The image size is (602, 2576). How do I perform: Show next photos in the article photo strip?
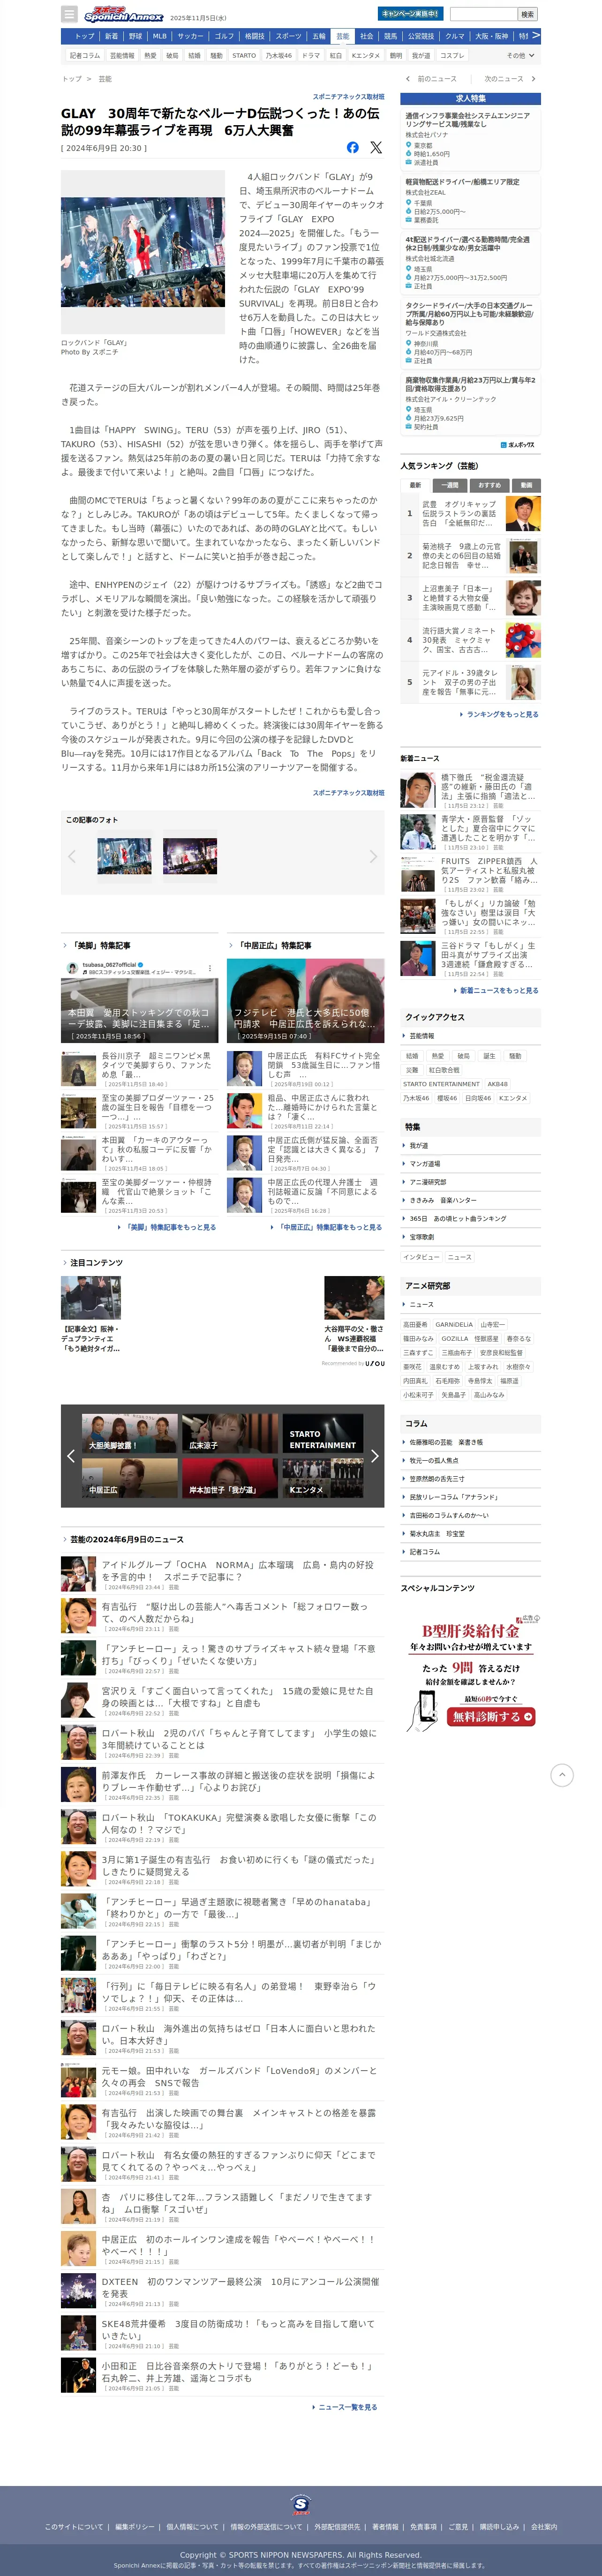pyautogui.click(x=373, y=856)
